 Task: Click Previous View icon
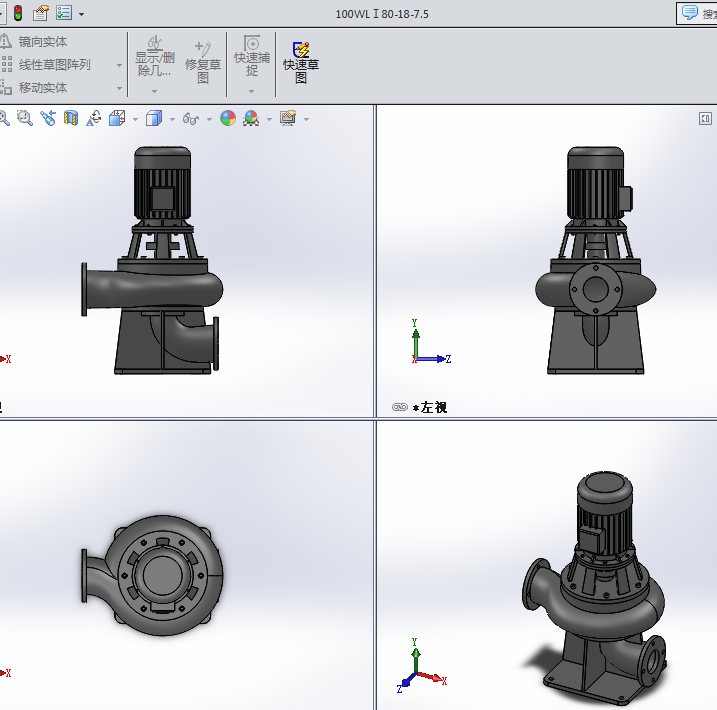coord(48,118)
